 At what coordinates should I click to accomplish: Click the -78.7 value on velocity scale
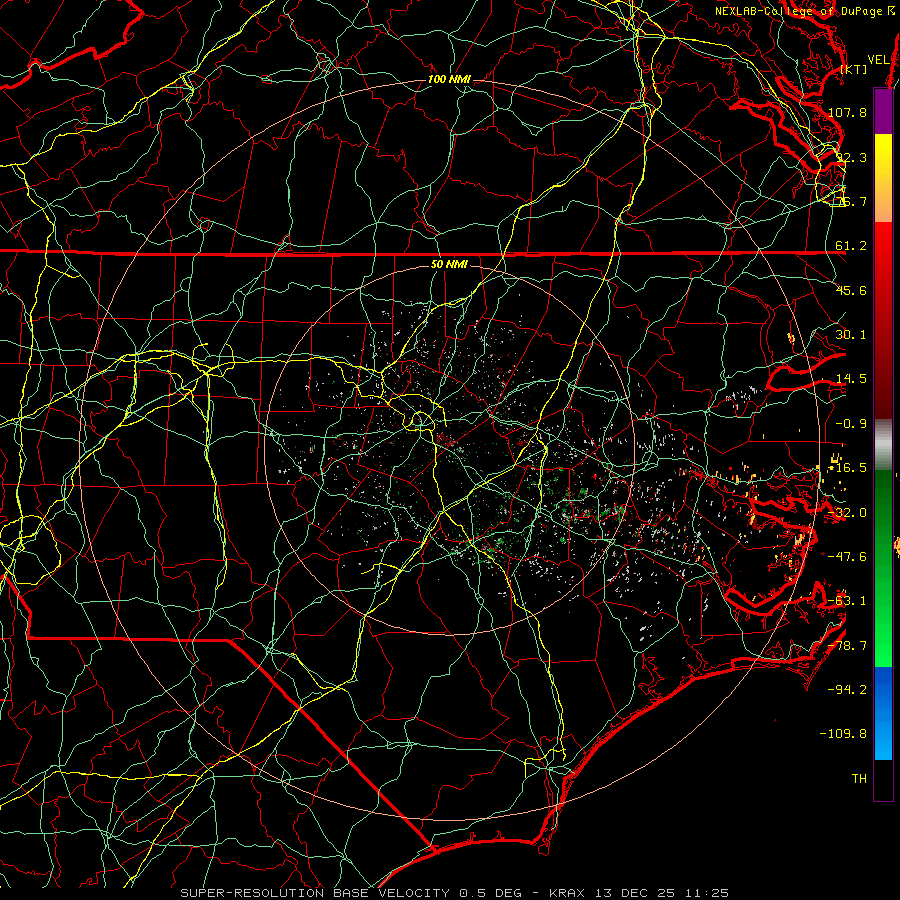[x=847, y=646]
